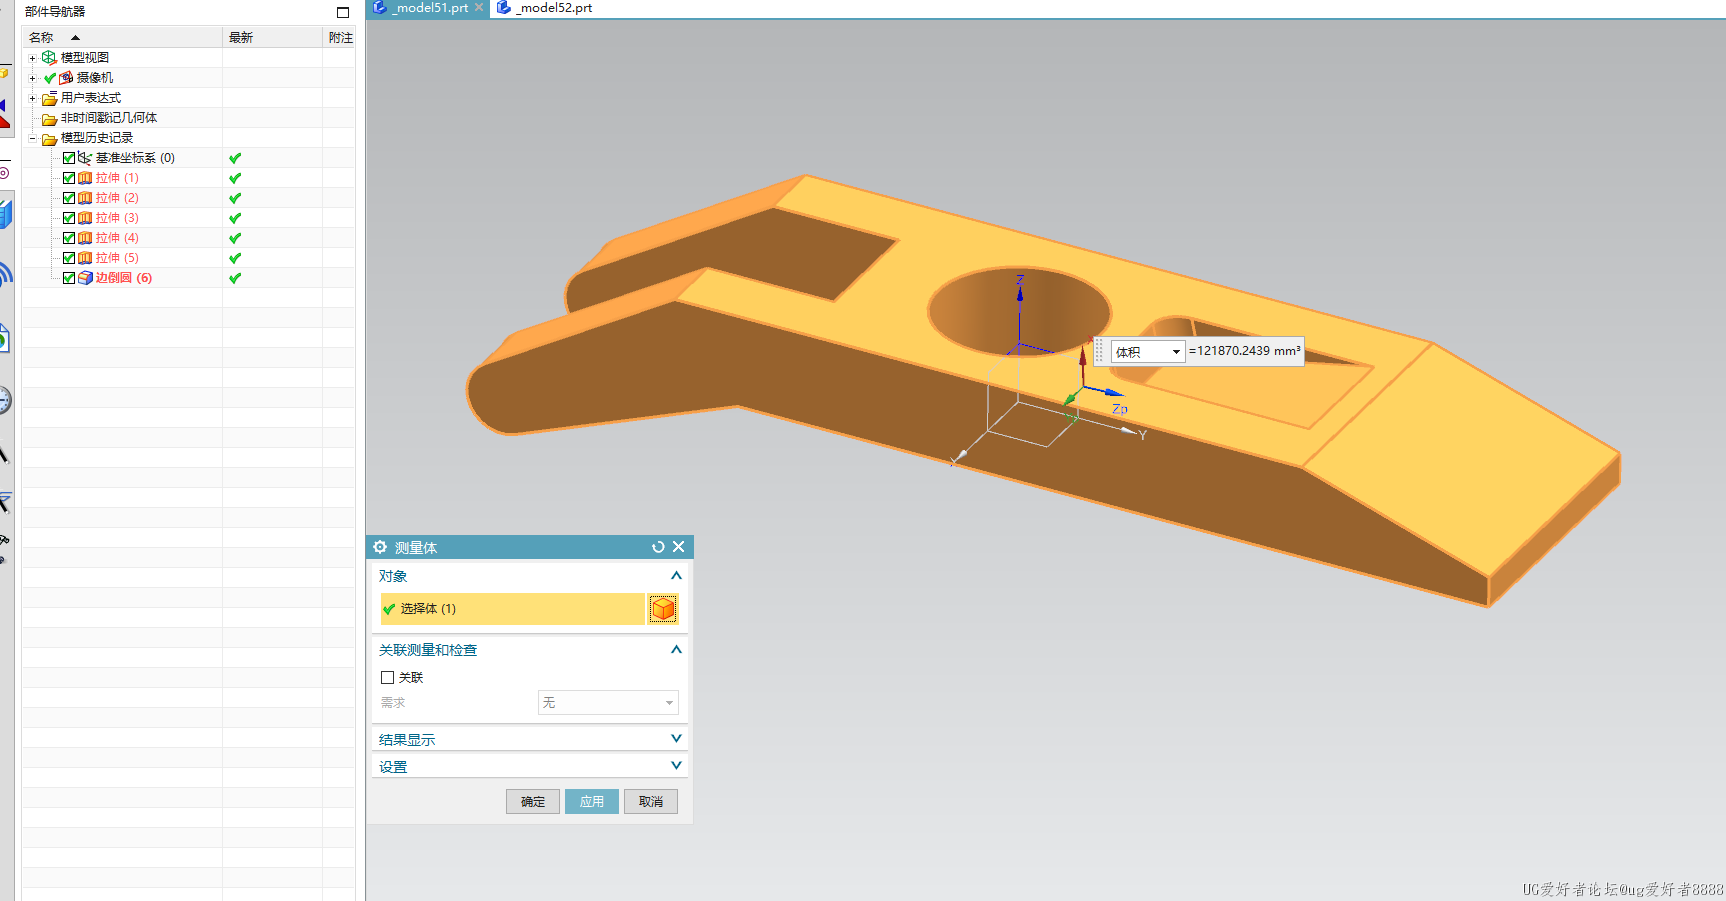The width and height of the screenshot is (1726, 901).
Task: Click the 选择体 (1) selection field
Action: pyautogui.click(x=513, y=608)
